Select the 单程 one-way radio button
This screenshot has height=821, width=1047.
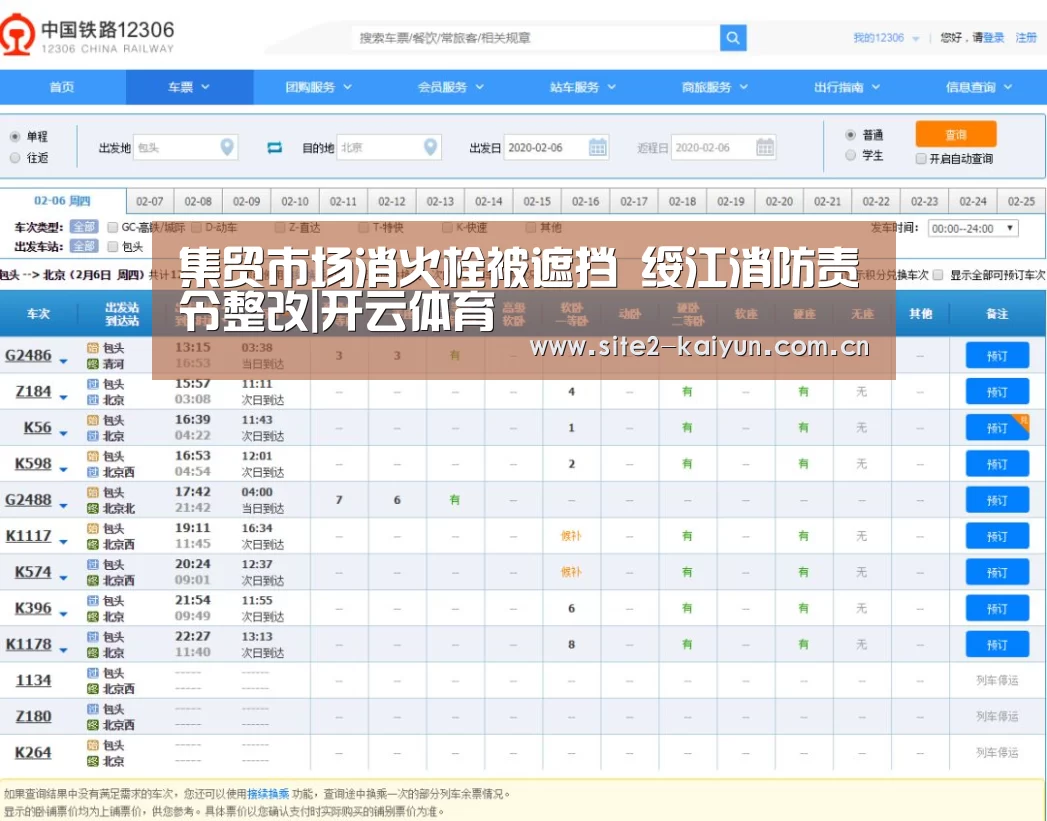[x=15, y=136]
